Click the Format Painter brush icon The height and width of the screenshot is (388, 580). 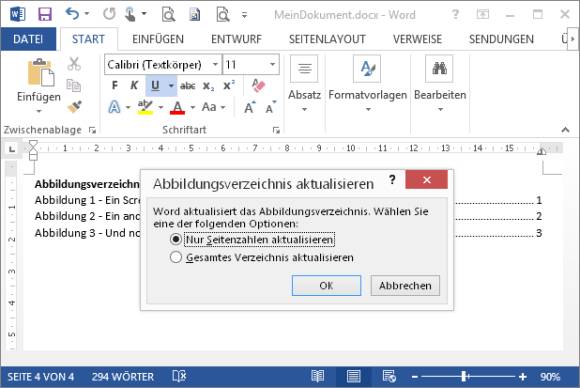coord(74,107)
